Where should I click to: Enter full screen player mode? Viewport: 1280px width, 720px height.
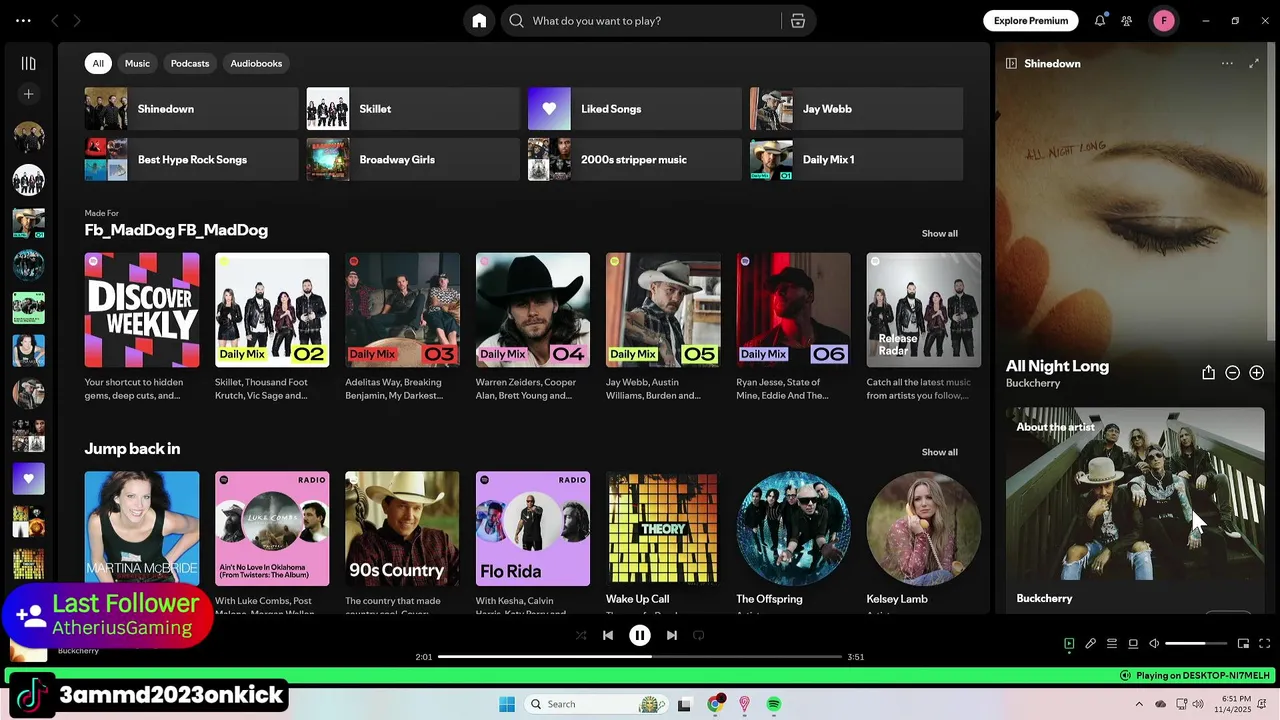pyautogui.click(x=1264, y=644)
